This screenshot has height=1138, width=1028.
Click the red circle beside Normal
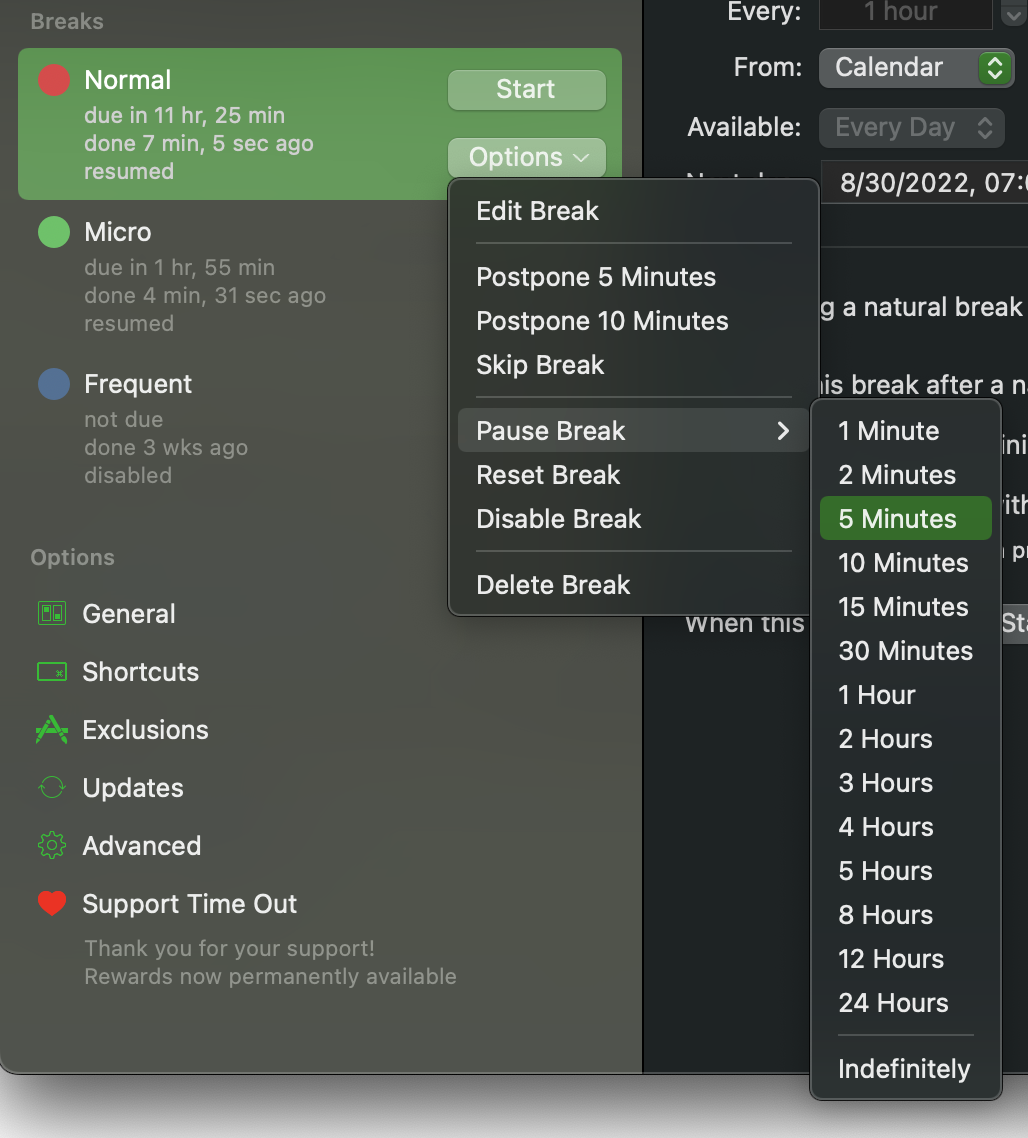point(54,80)
